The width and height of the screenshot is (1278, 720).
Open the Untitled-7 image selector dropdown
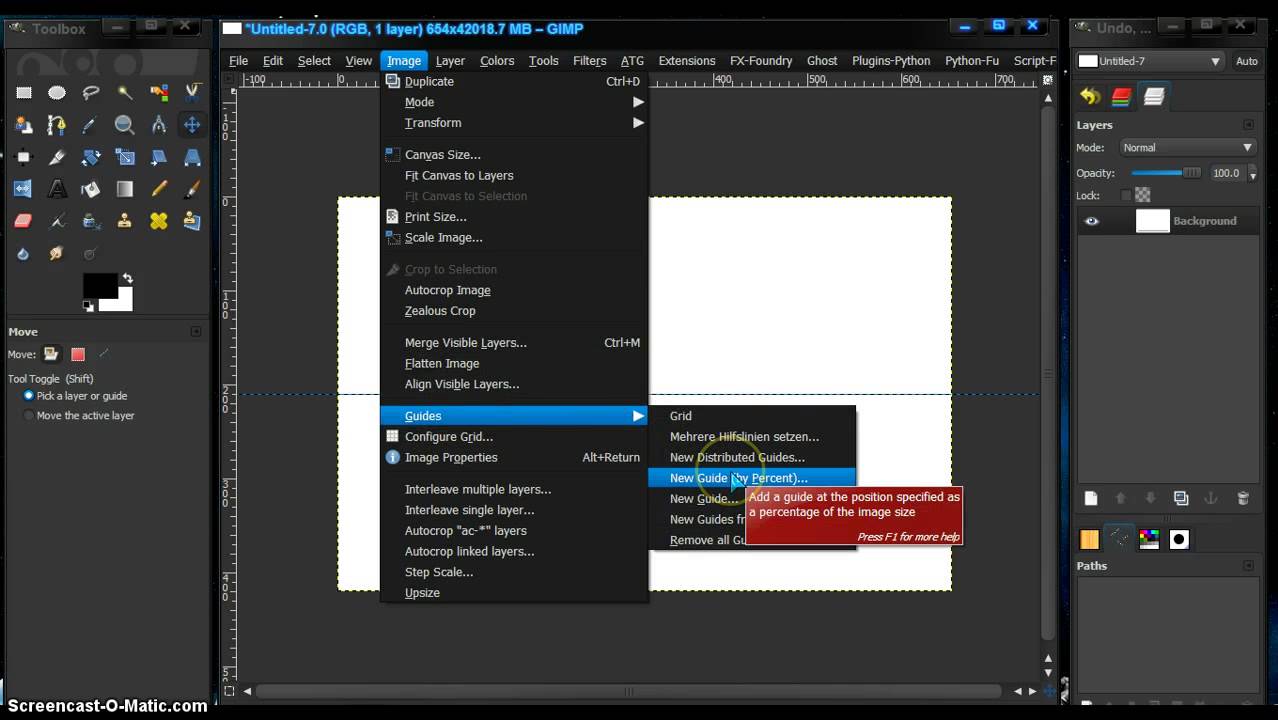(x=1150, y=61)
